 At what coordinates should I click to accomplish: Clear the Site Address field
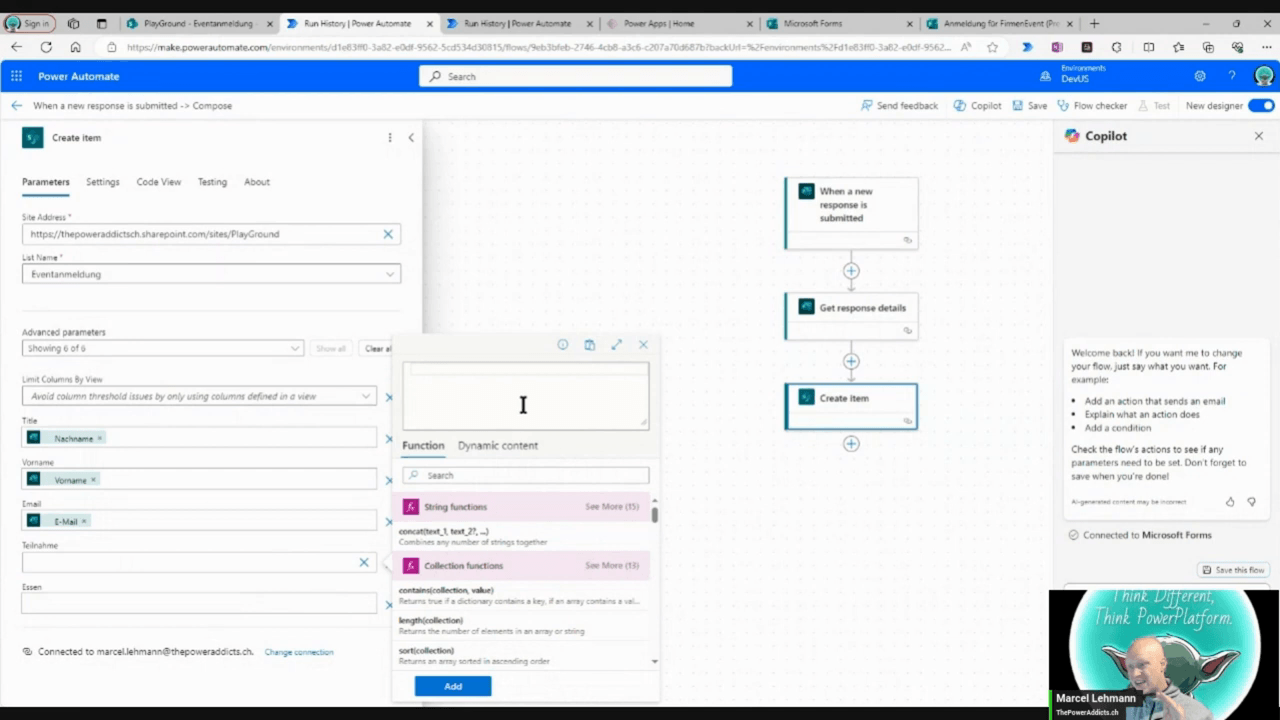click(x=388, y=234)
